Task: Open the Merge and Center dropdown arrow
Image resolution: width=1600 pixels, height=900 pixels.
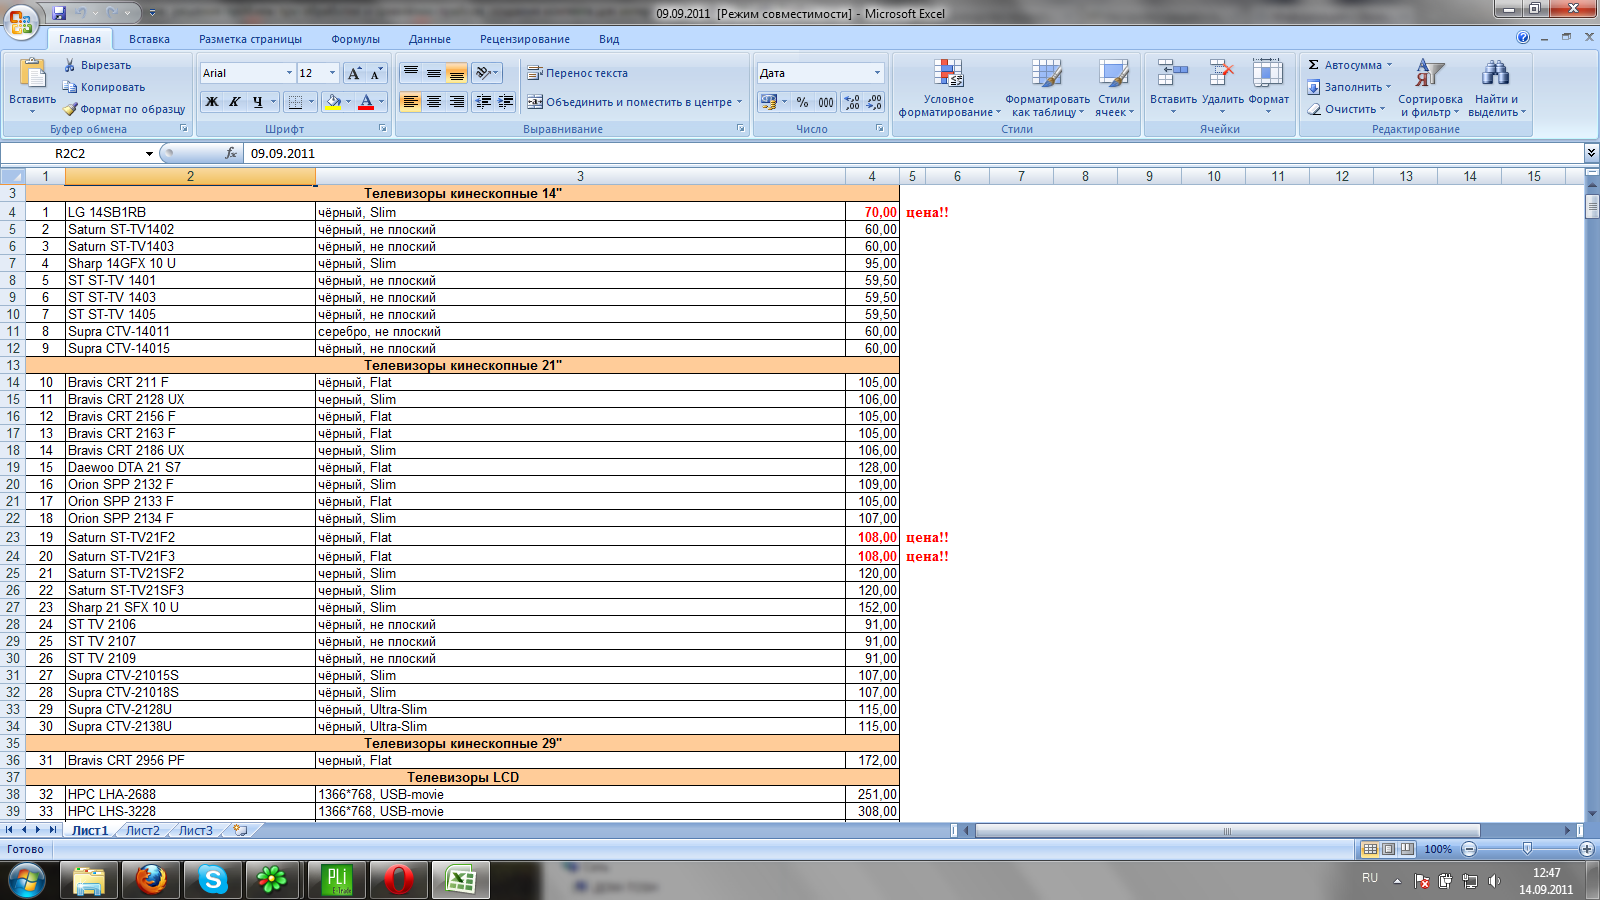Action: [x=740, y=102]
